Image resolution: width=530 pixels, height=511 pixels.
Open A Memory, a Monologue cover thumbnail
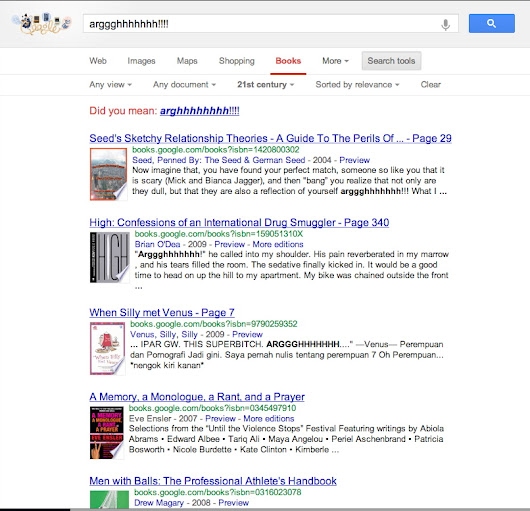(x=106, y=433)
